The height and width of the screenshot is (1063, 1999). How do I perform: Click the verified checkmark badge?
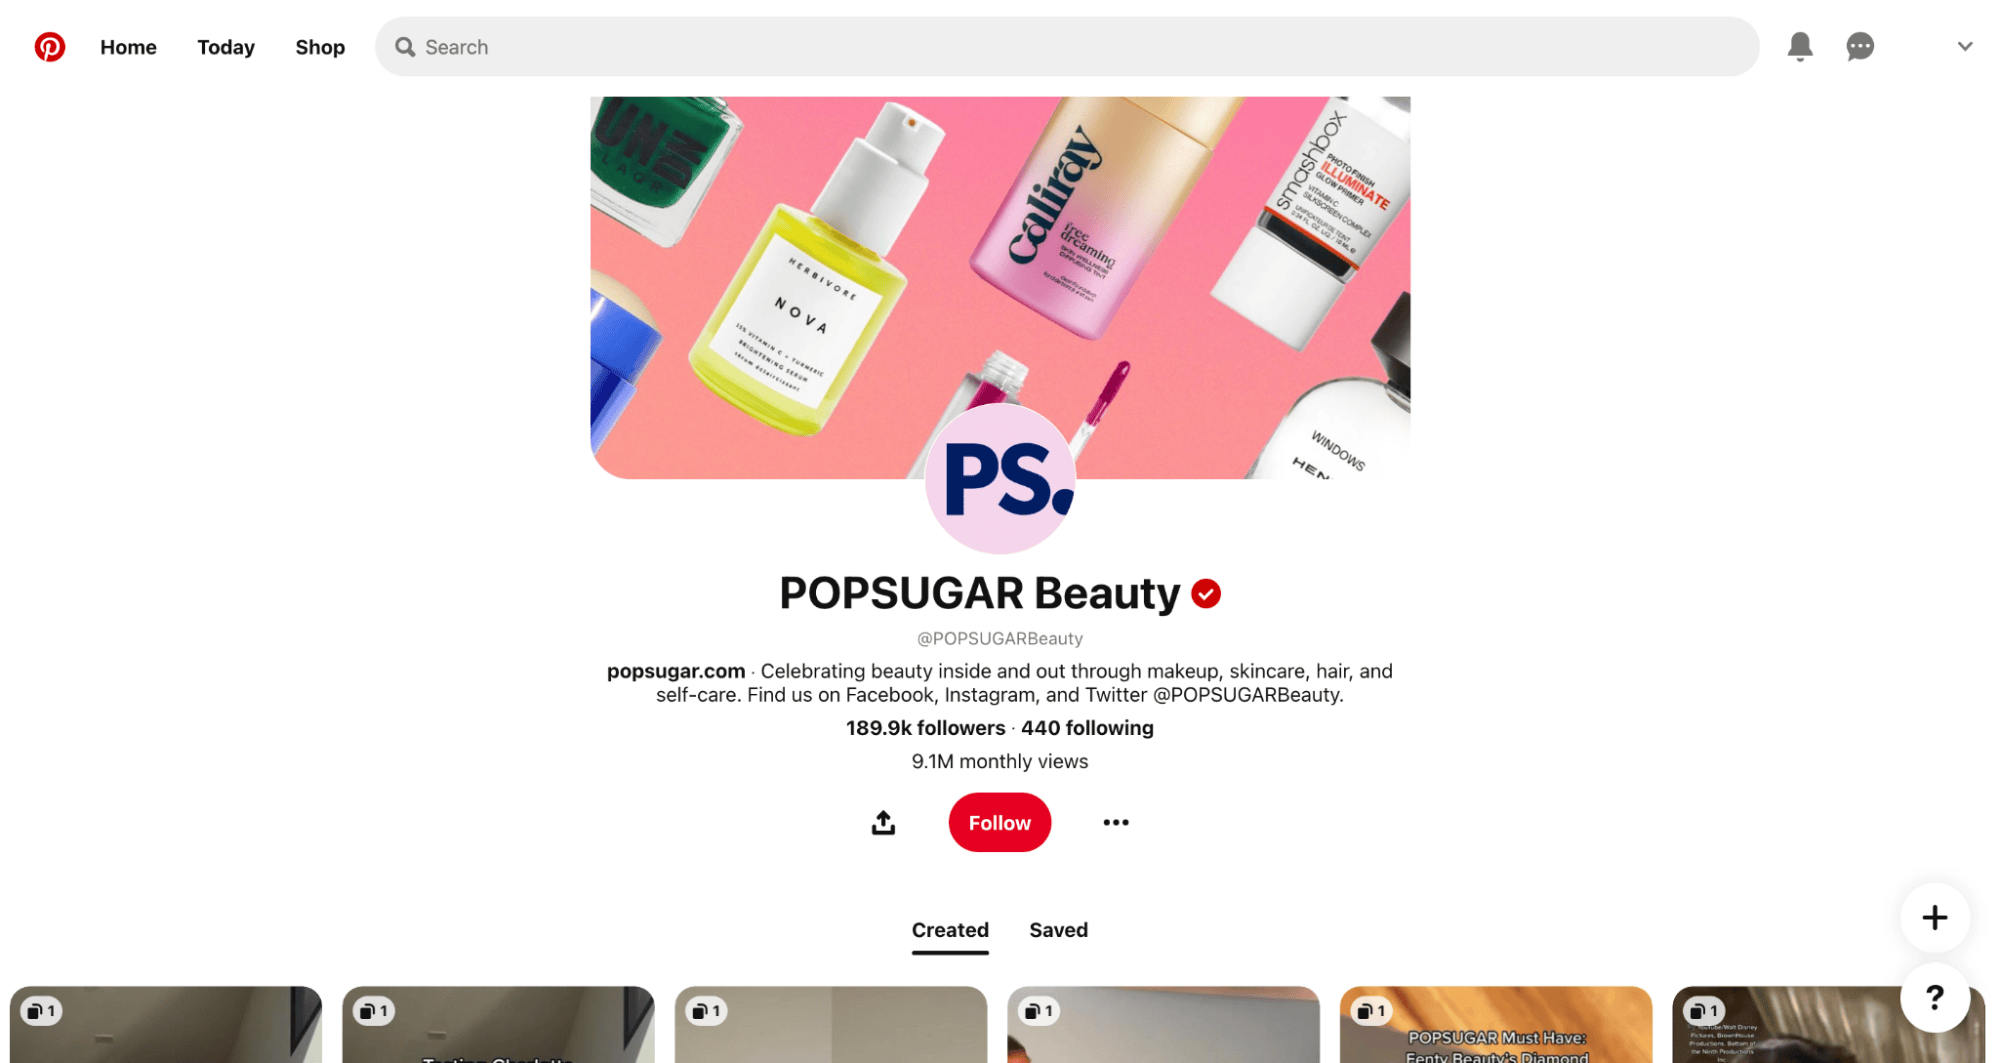(x=1206, y=593)
